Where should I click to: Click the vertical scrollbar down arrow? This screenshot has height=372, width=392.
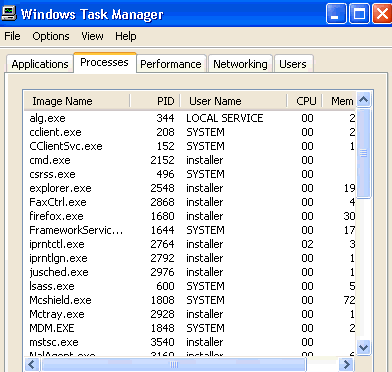pos(363,348)
